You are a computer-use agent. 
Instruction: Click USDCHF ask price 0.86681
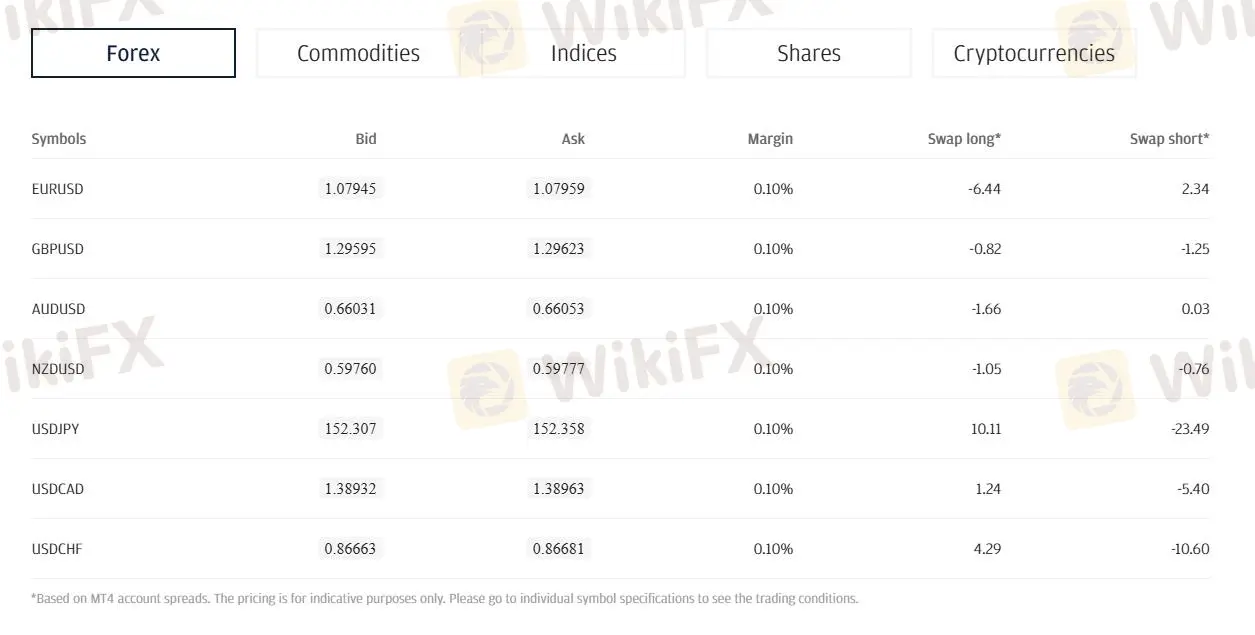(x=558, y=548)
